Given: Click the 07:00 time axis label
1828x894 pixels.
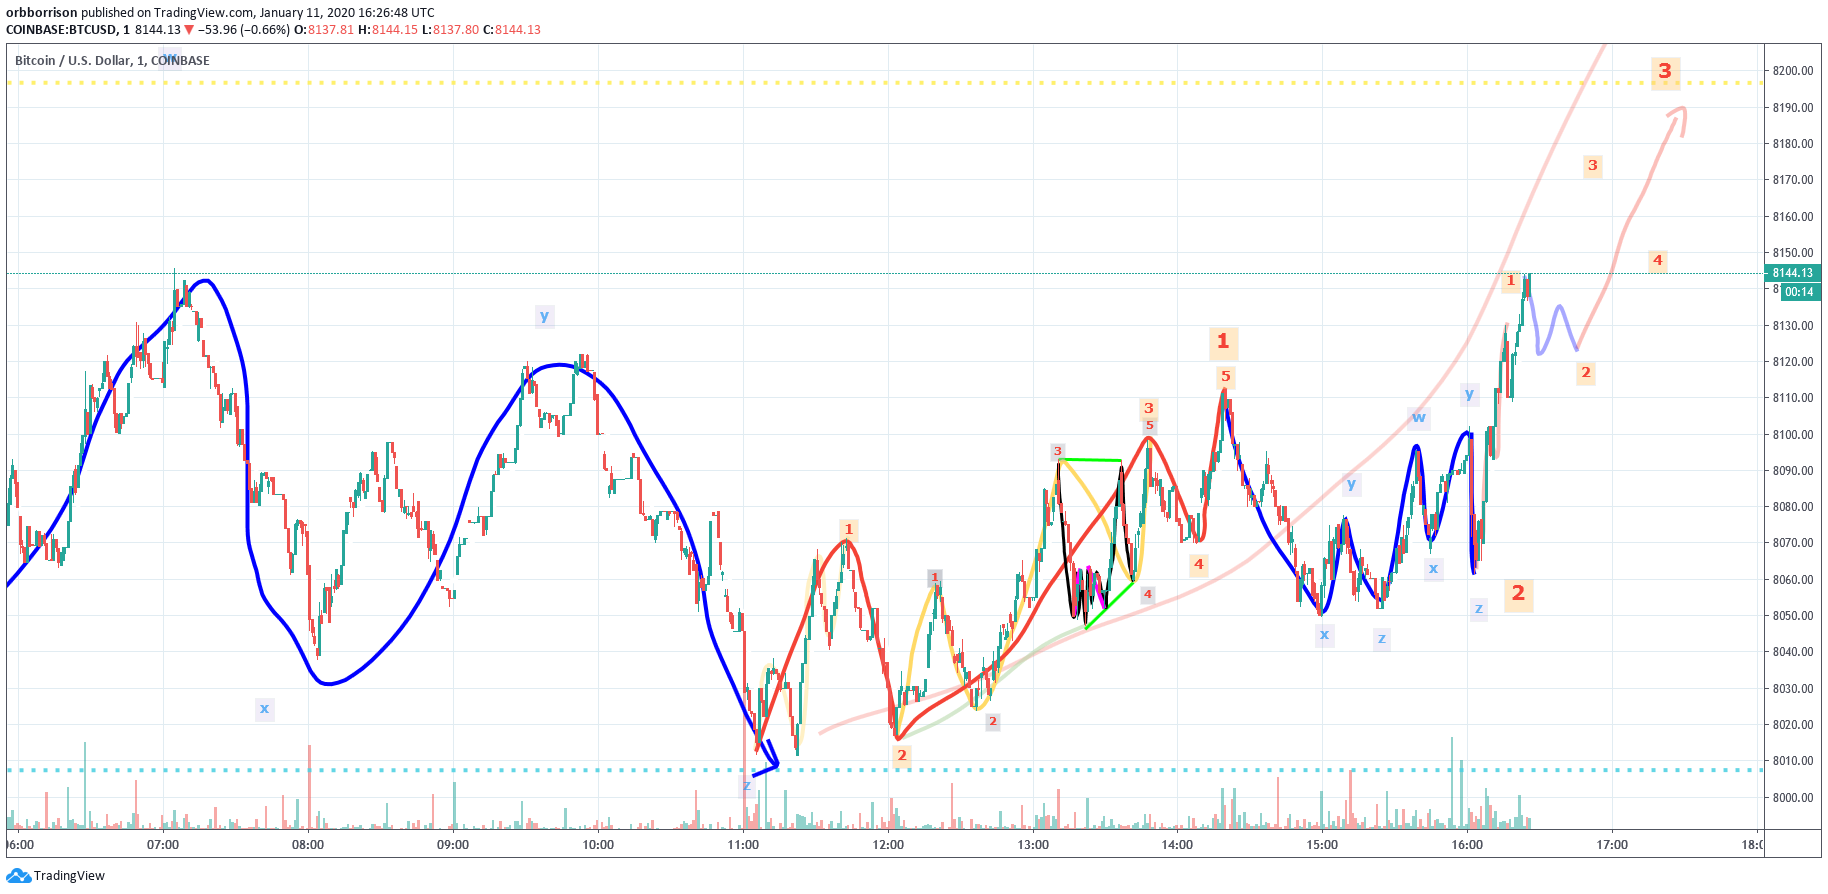Looking at the screenshot, I should tap(163, 845).
